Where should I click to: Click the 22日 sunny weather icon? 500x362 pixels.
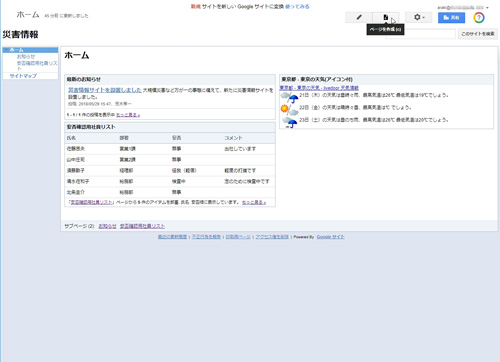pos(289,110)
